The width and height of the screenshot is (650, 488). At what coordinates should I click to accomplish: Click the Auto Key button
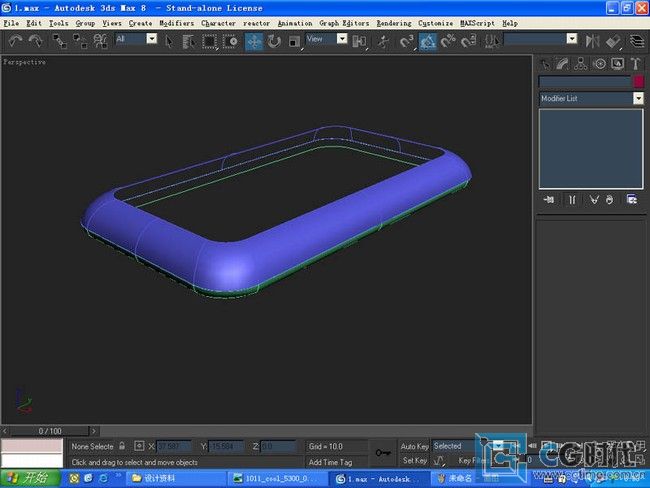pos(414,446)
